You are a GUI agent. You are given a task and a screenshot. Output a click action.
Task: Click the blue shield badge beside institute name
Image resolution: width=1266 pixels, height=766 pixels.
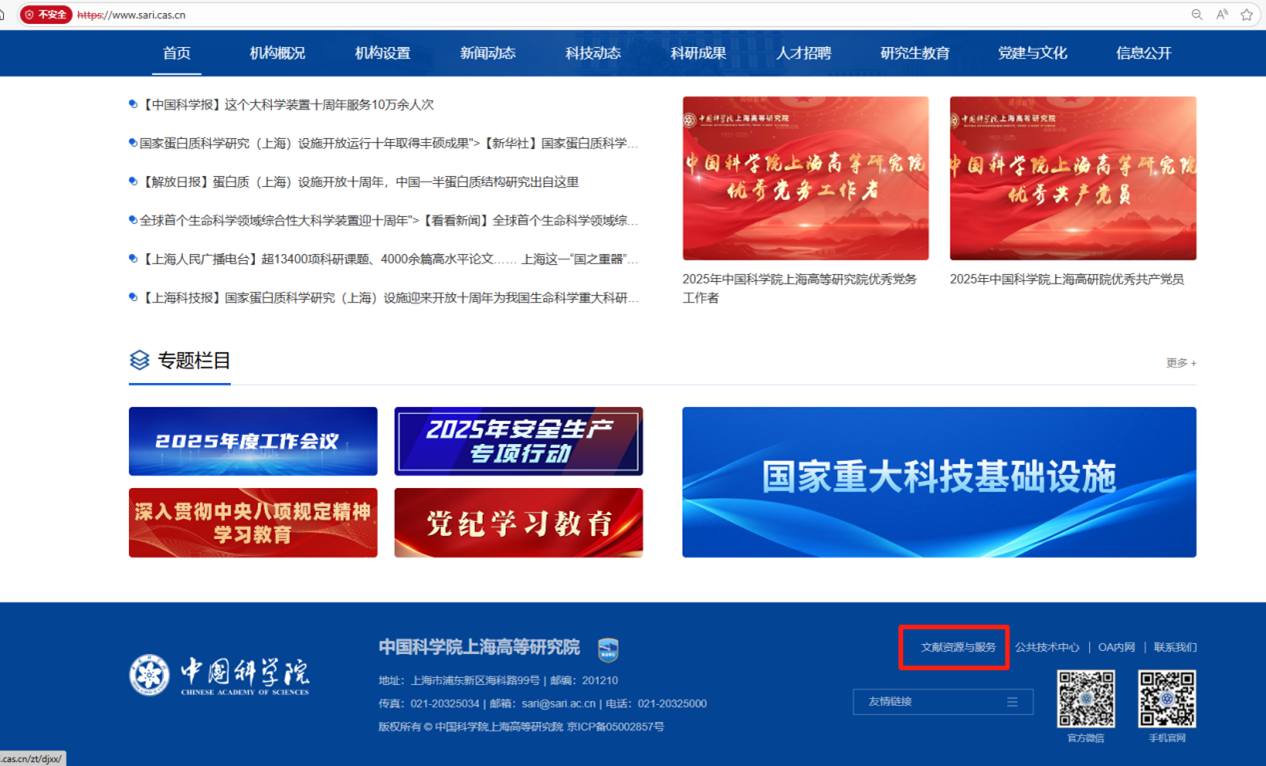(608, 650)
